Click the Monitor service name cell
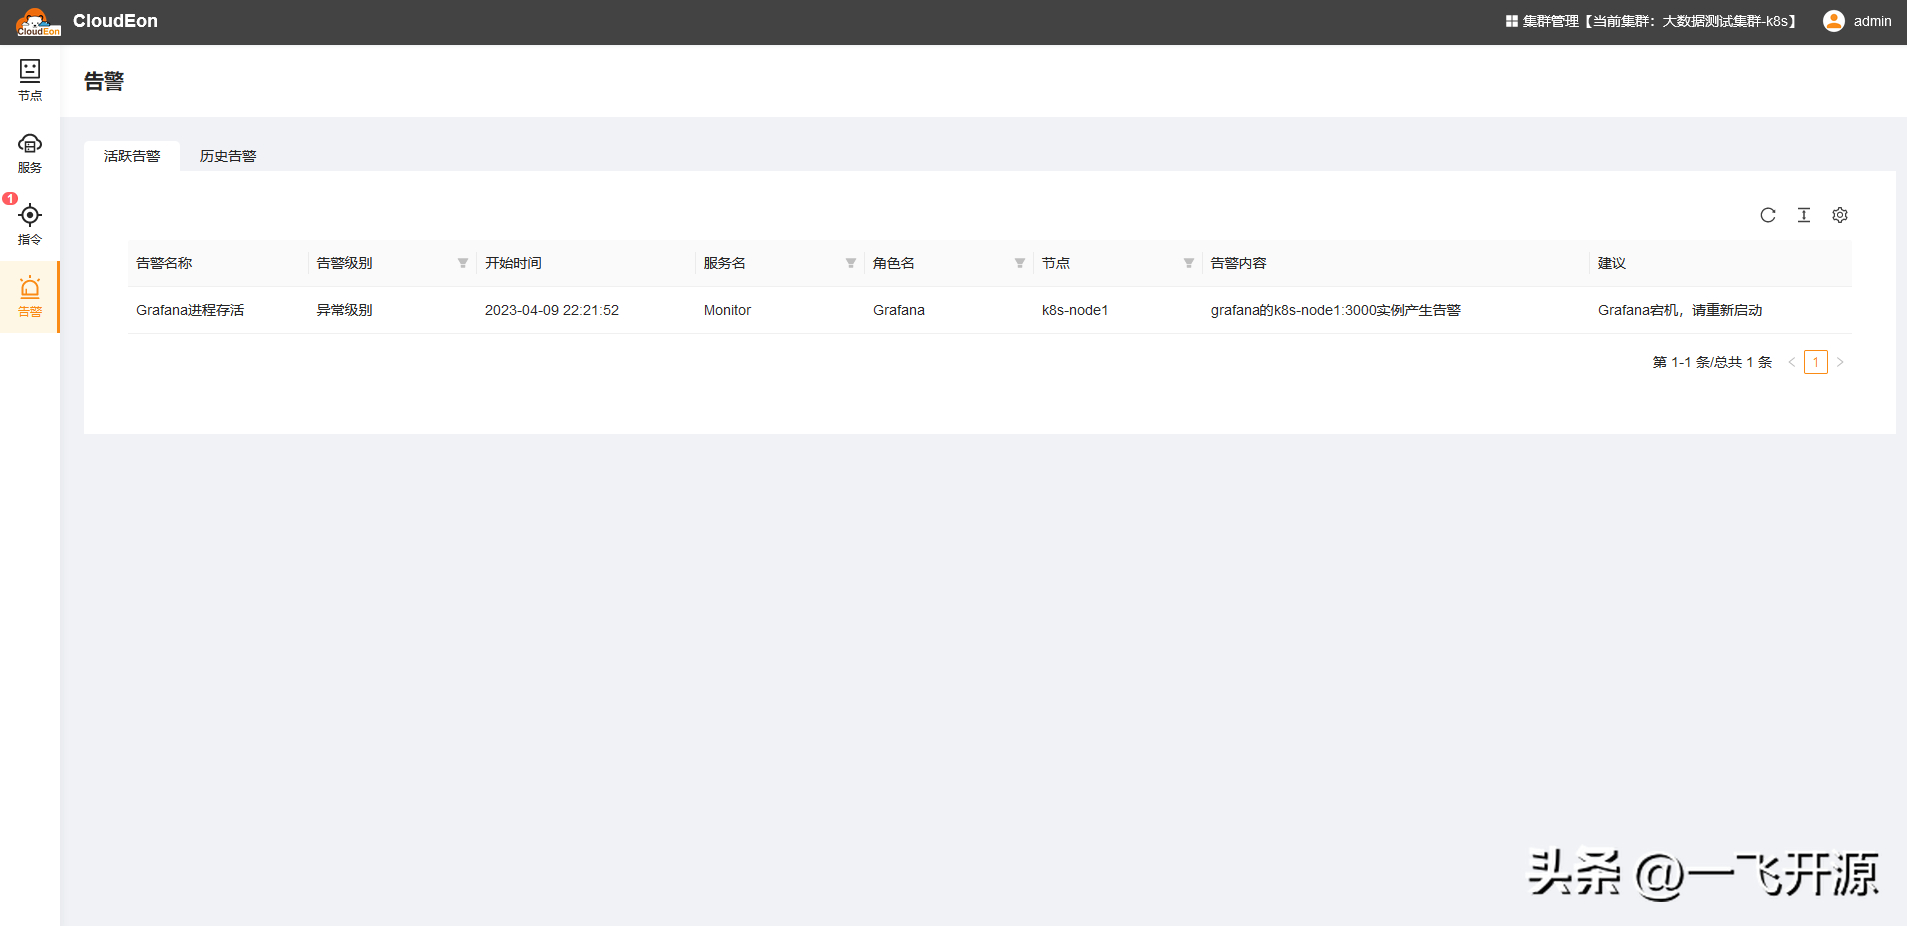The height and width of the screenshot is (926, 1907). [727, 310]
